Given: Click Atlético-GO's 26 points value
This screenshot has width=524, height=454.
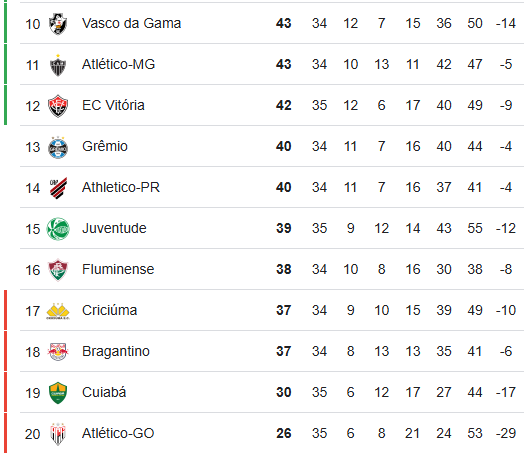Looking at the screenshot, I should (283, 433).
